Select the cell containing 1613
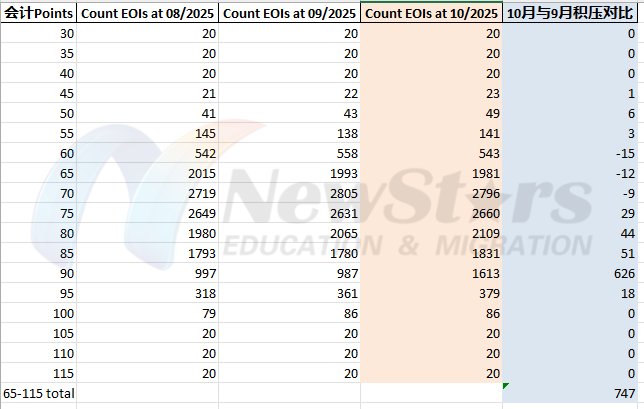This screenshot has width=644, height=409. click(433, 303)
